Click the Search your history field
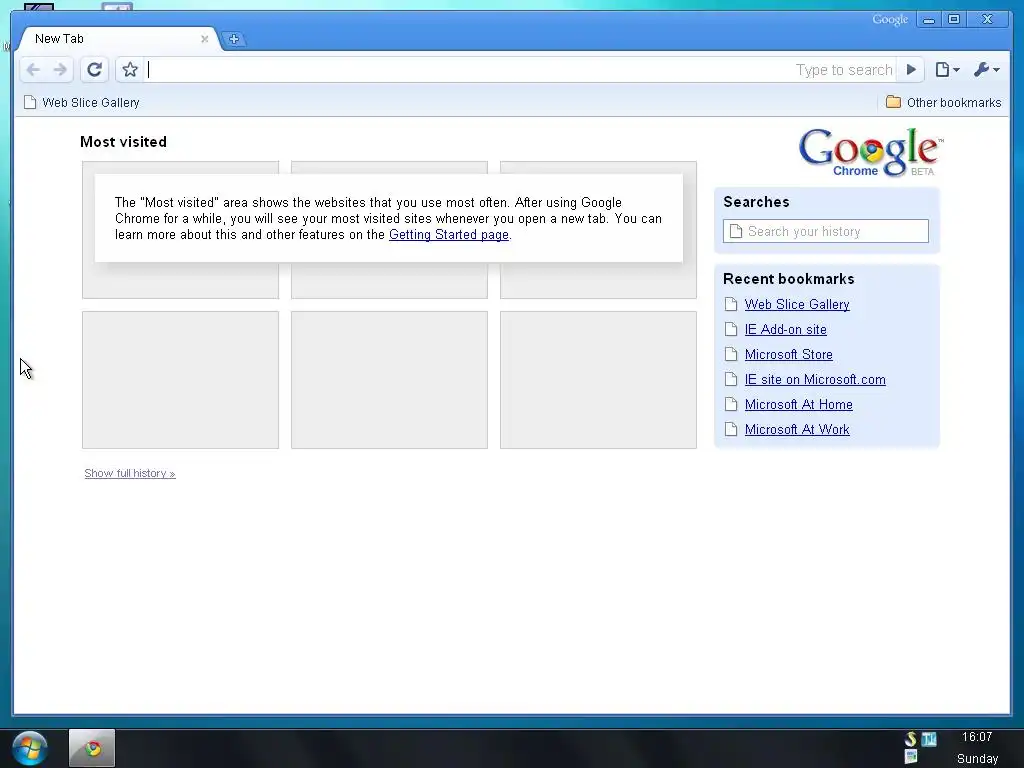The image size is (1024, 768). coord(825,231)
